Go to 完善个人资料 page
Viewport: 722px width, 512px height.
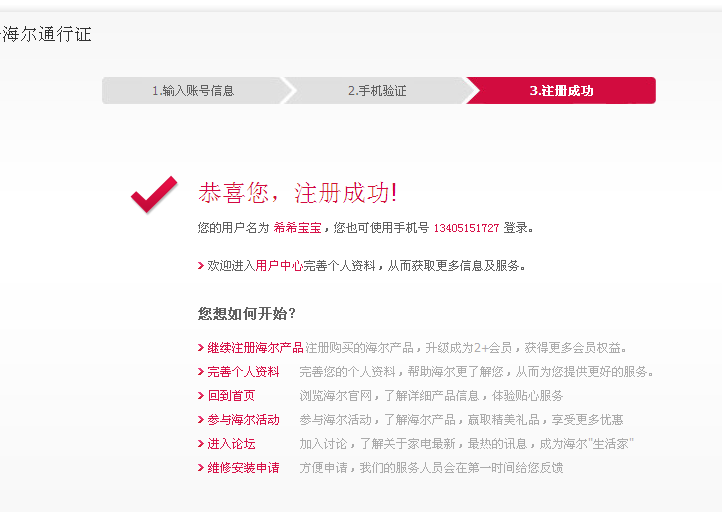pyautogui.click(x=243, y=372)
